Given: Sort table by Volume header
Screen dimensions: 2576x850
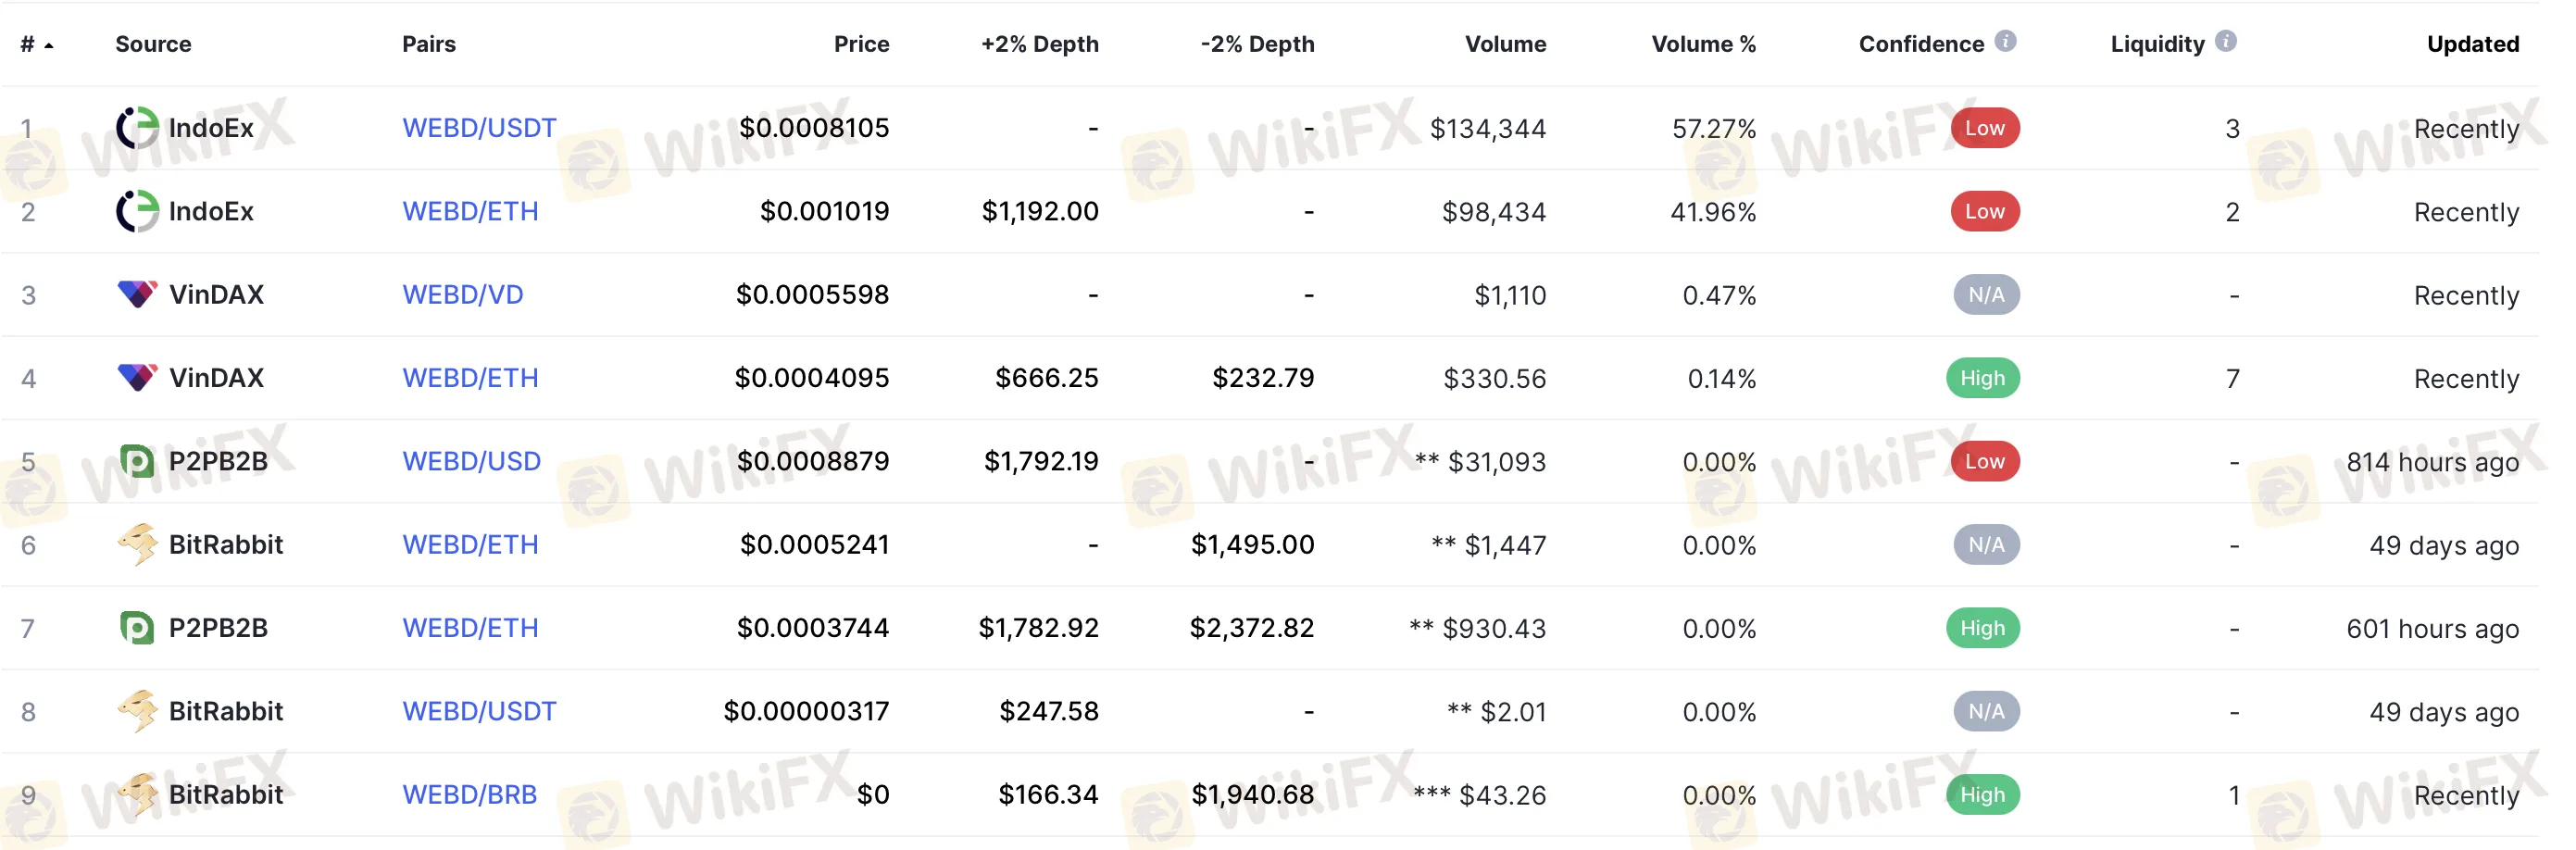Looking at the screenshot, I should 1505,44.
